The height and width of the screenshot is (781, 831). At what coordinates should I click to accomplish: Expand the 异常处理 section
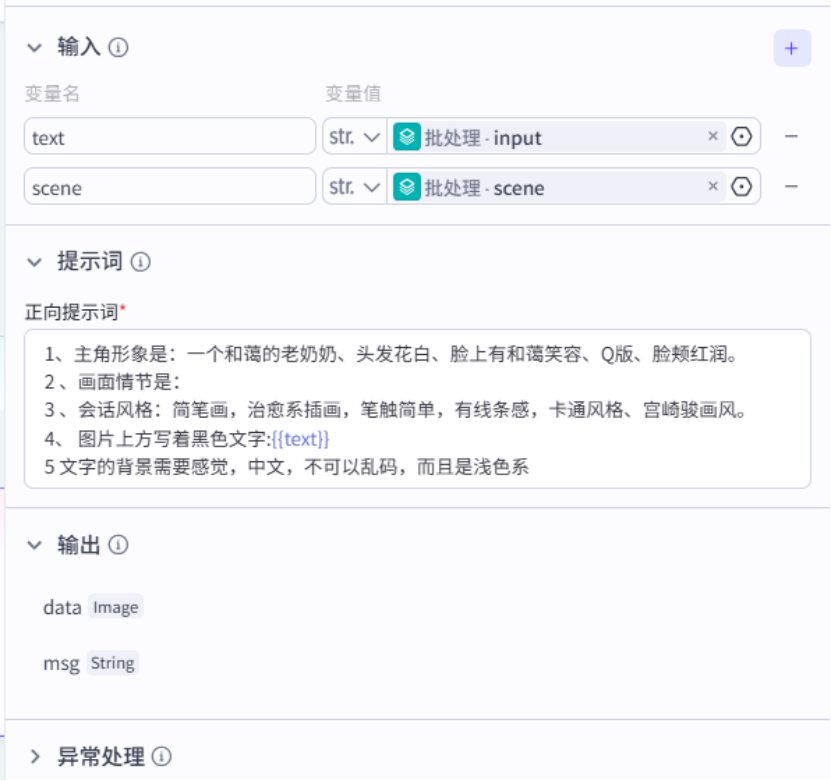tap(36, 757)
